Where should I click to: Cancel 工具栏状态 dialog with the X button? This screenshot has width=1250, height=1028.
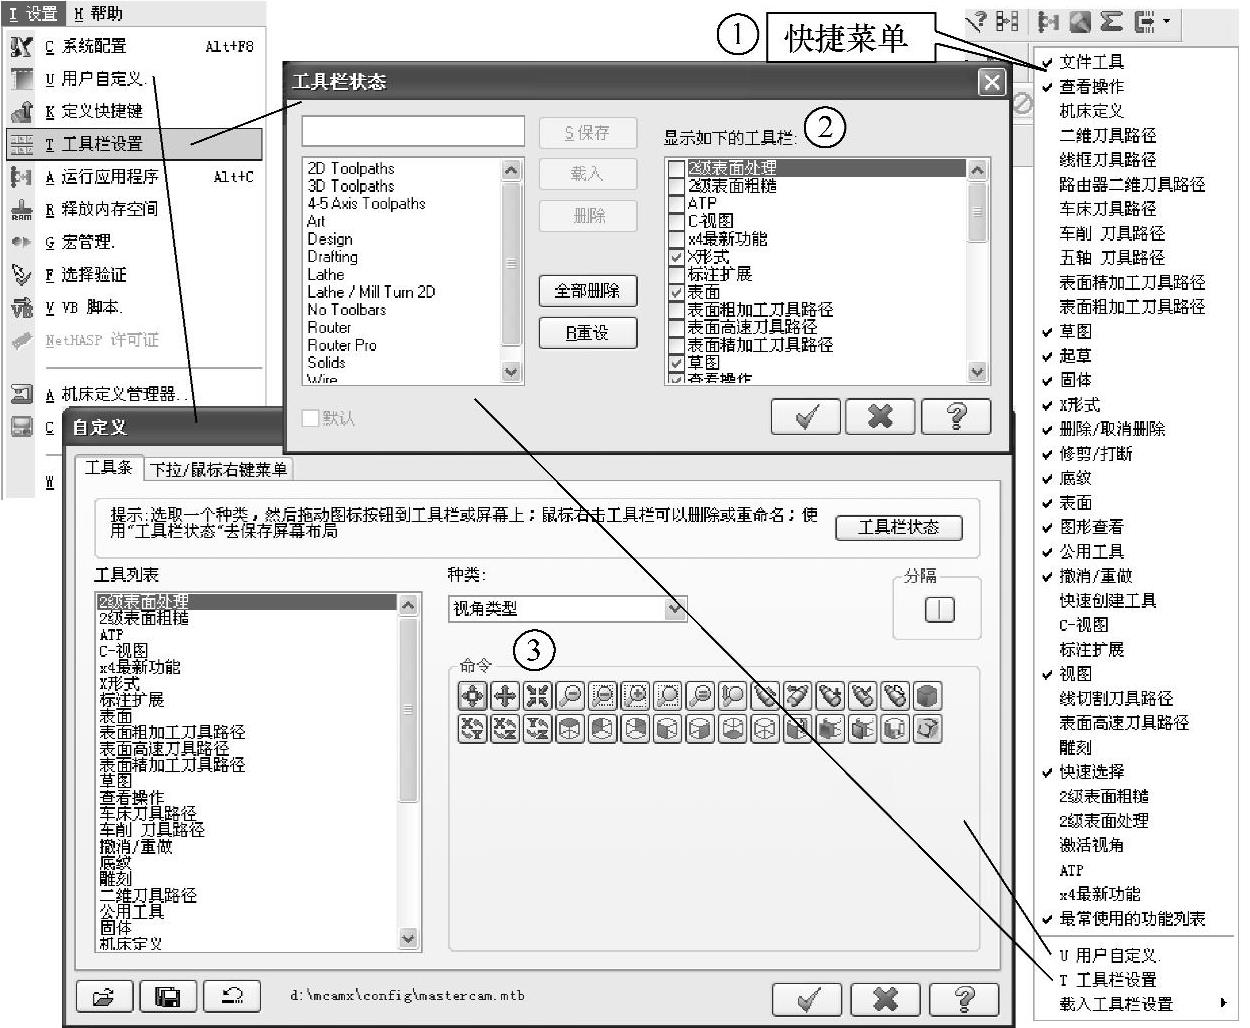880,416
